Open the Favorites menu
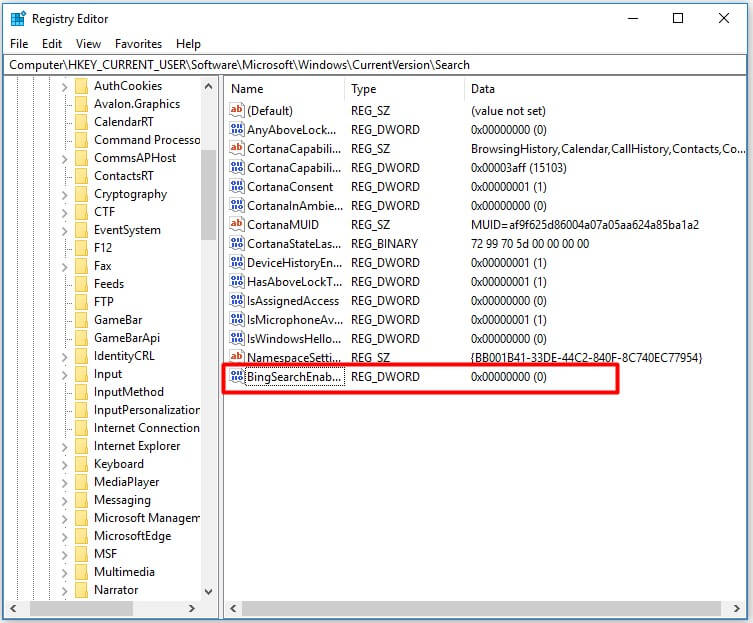This screenshot has height=623, width=753. click(x=138, y=44)
